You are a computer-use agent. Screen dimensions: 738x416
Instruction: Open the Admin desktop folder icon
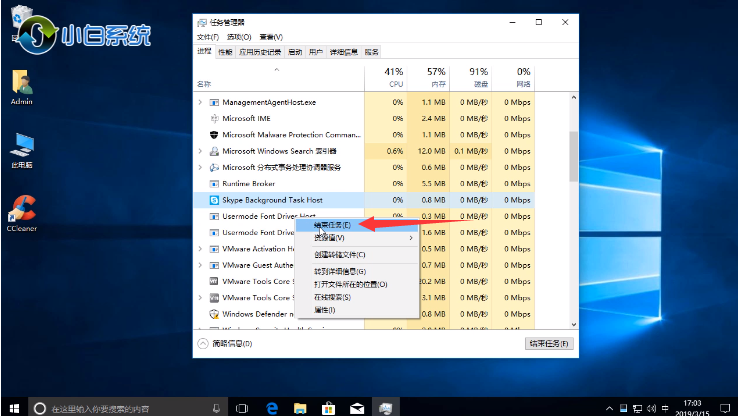[21, 84]
